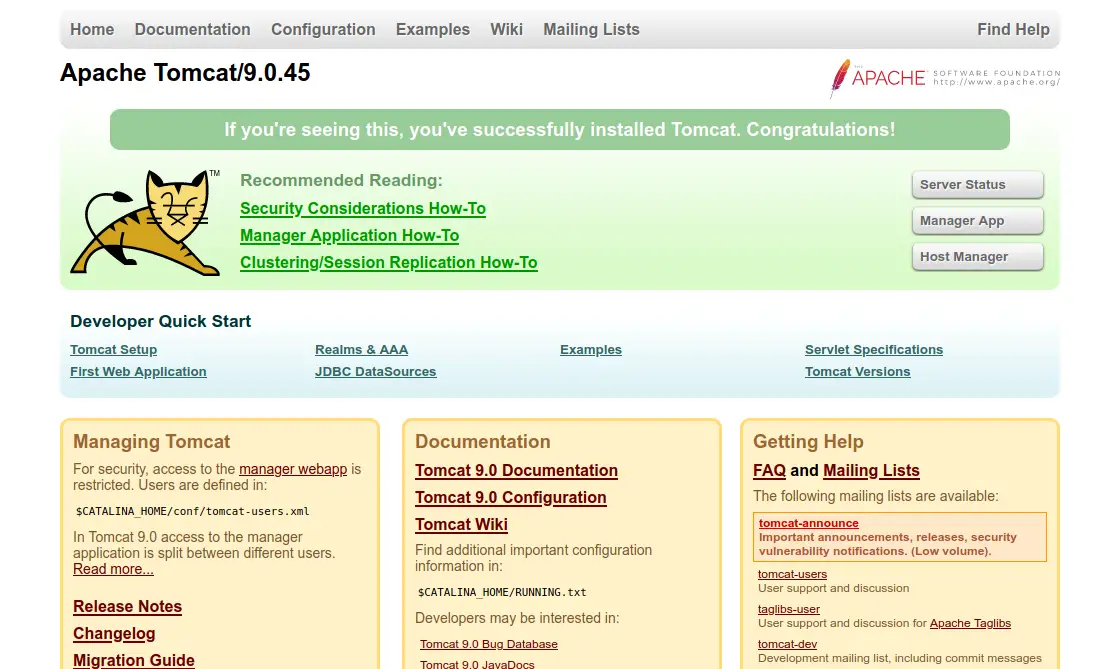Open Tomcat 9.0 Bug Database link
Viewport: 1120px width, 669px height.
pyautogui.click(x=489, y=644)
